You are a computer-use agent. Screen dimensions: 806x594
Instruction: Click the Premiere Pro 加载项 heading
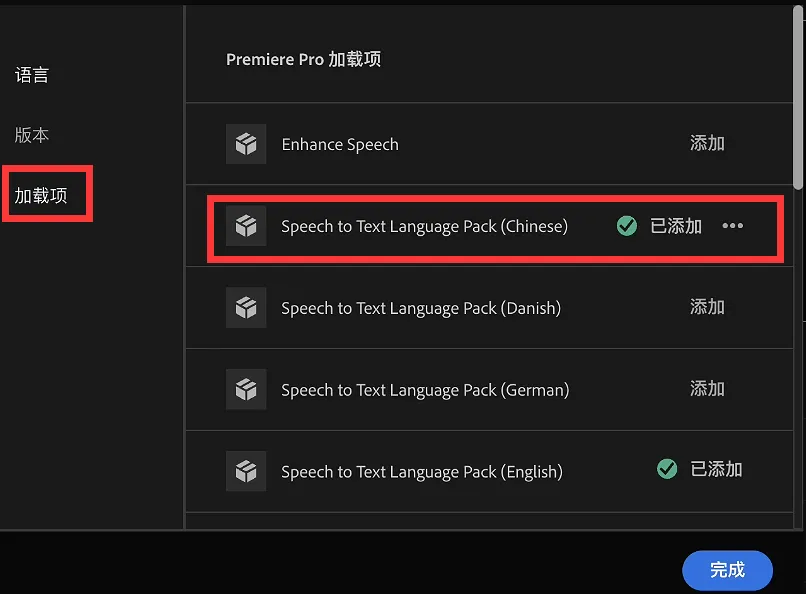point(303,59)
